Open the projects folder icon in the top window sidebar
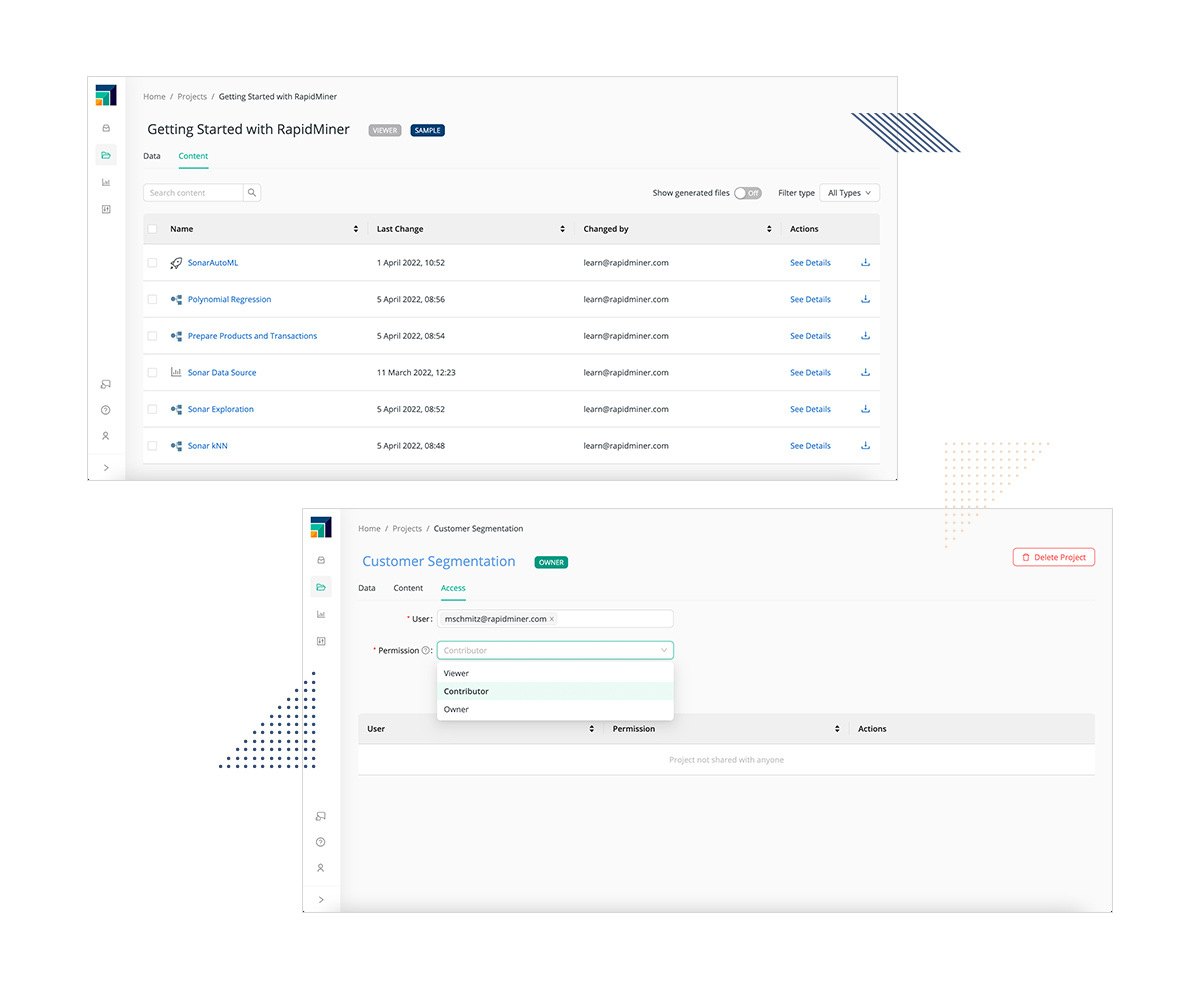Screen dimensions: 1200x990 [106, 155]
